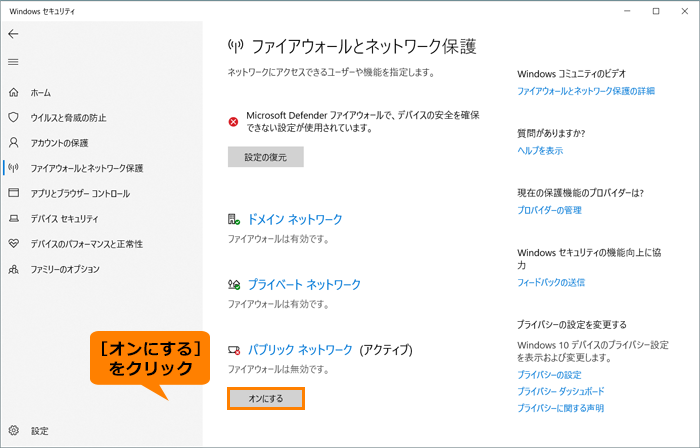700x448 pixels.
Task: Click the virus protection shield icon
Action: [x=14, y=117]
